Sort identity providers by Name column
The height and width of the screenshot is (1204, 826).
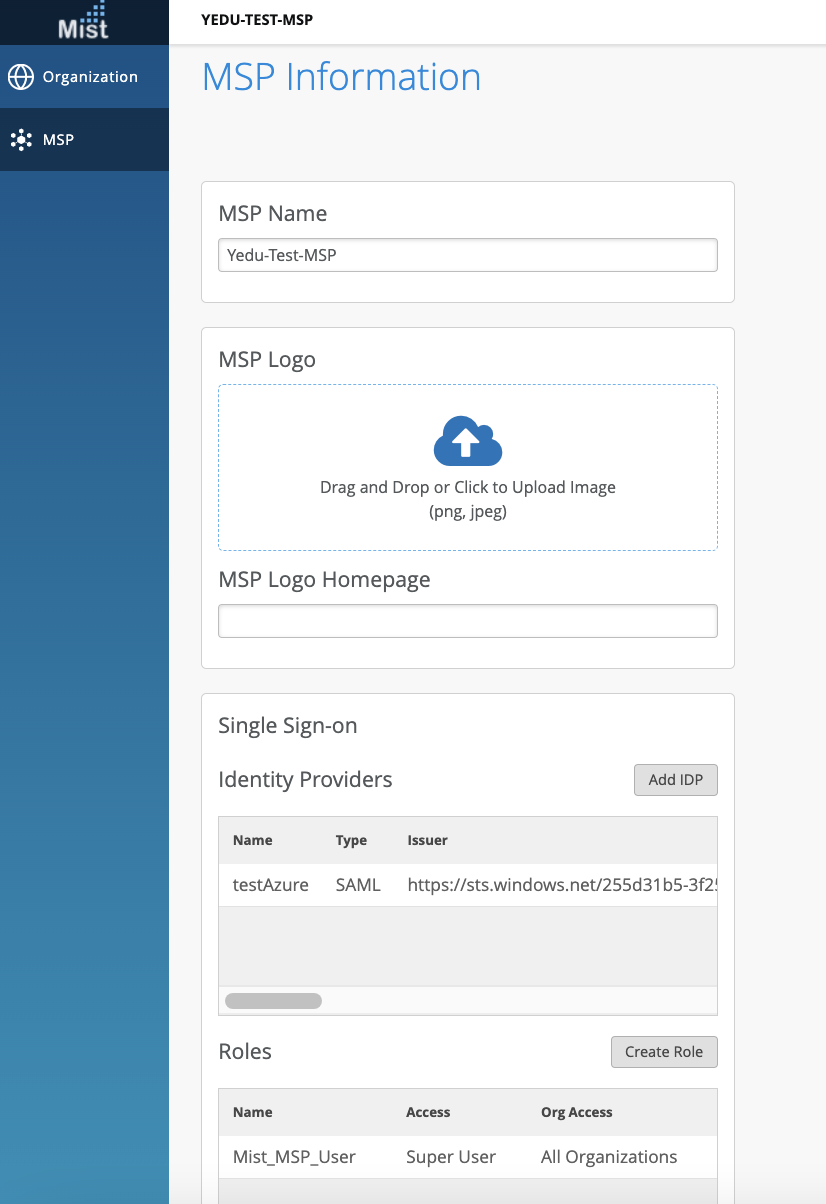coord(253,840)
